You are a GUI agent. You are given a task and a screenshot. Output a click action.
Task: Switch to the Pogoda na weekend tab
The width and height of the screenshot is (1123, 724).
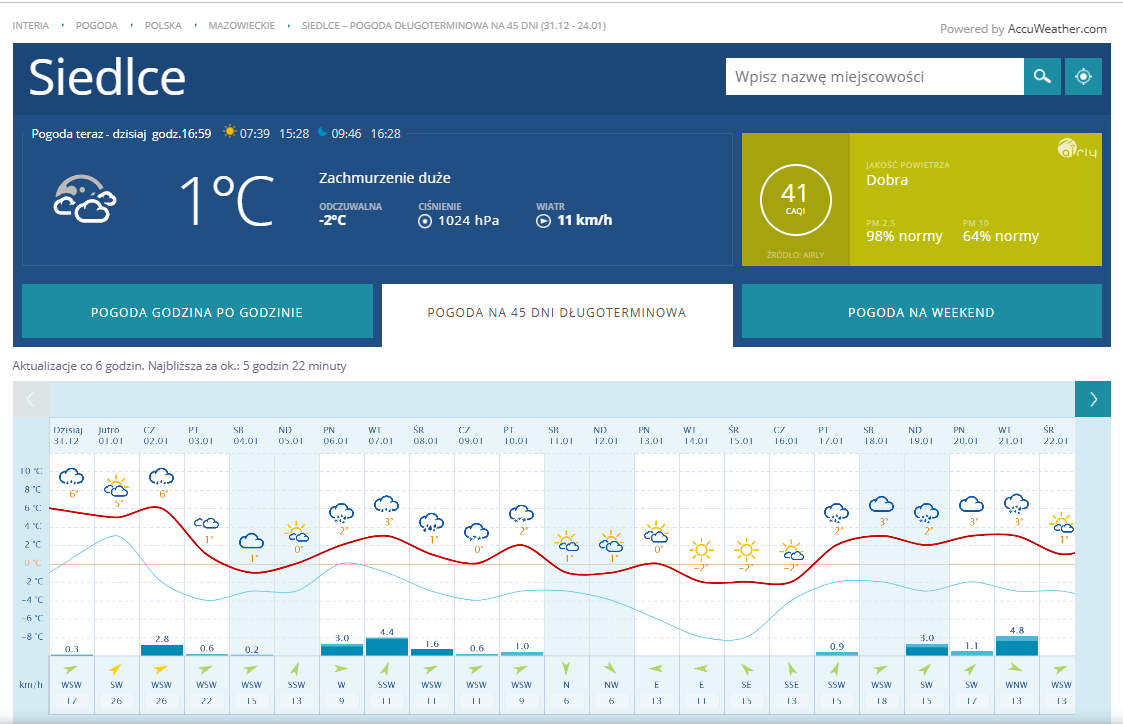point(921,312)
